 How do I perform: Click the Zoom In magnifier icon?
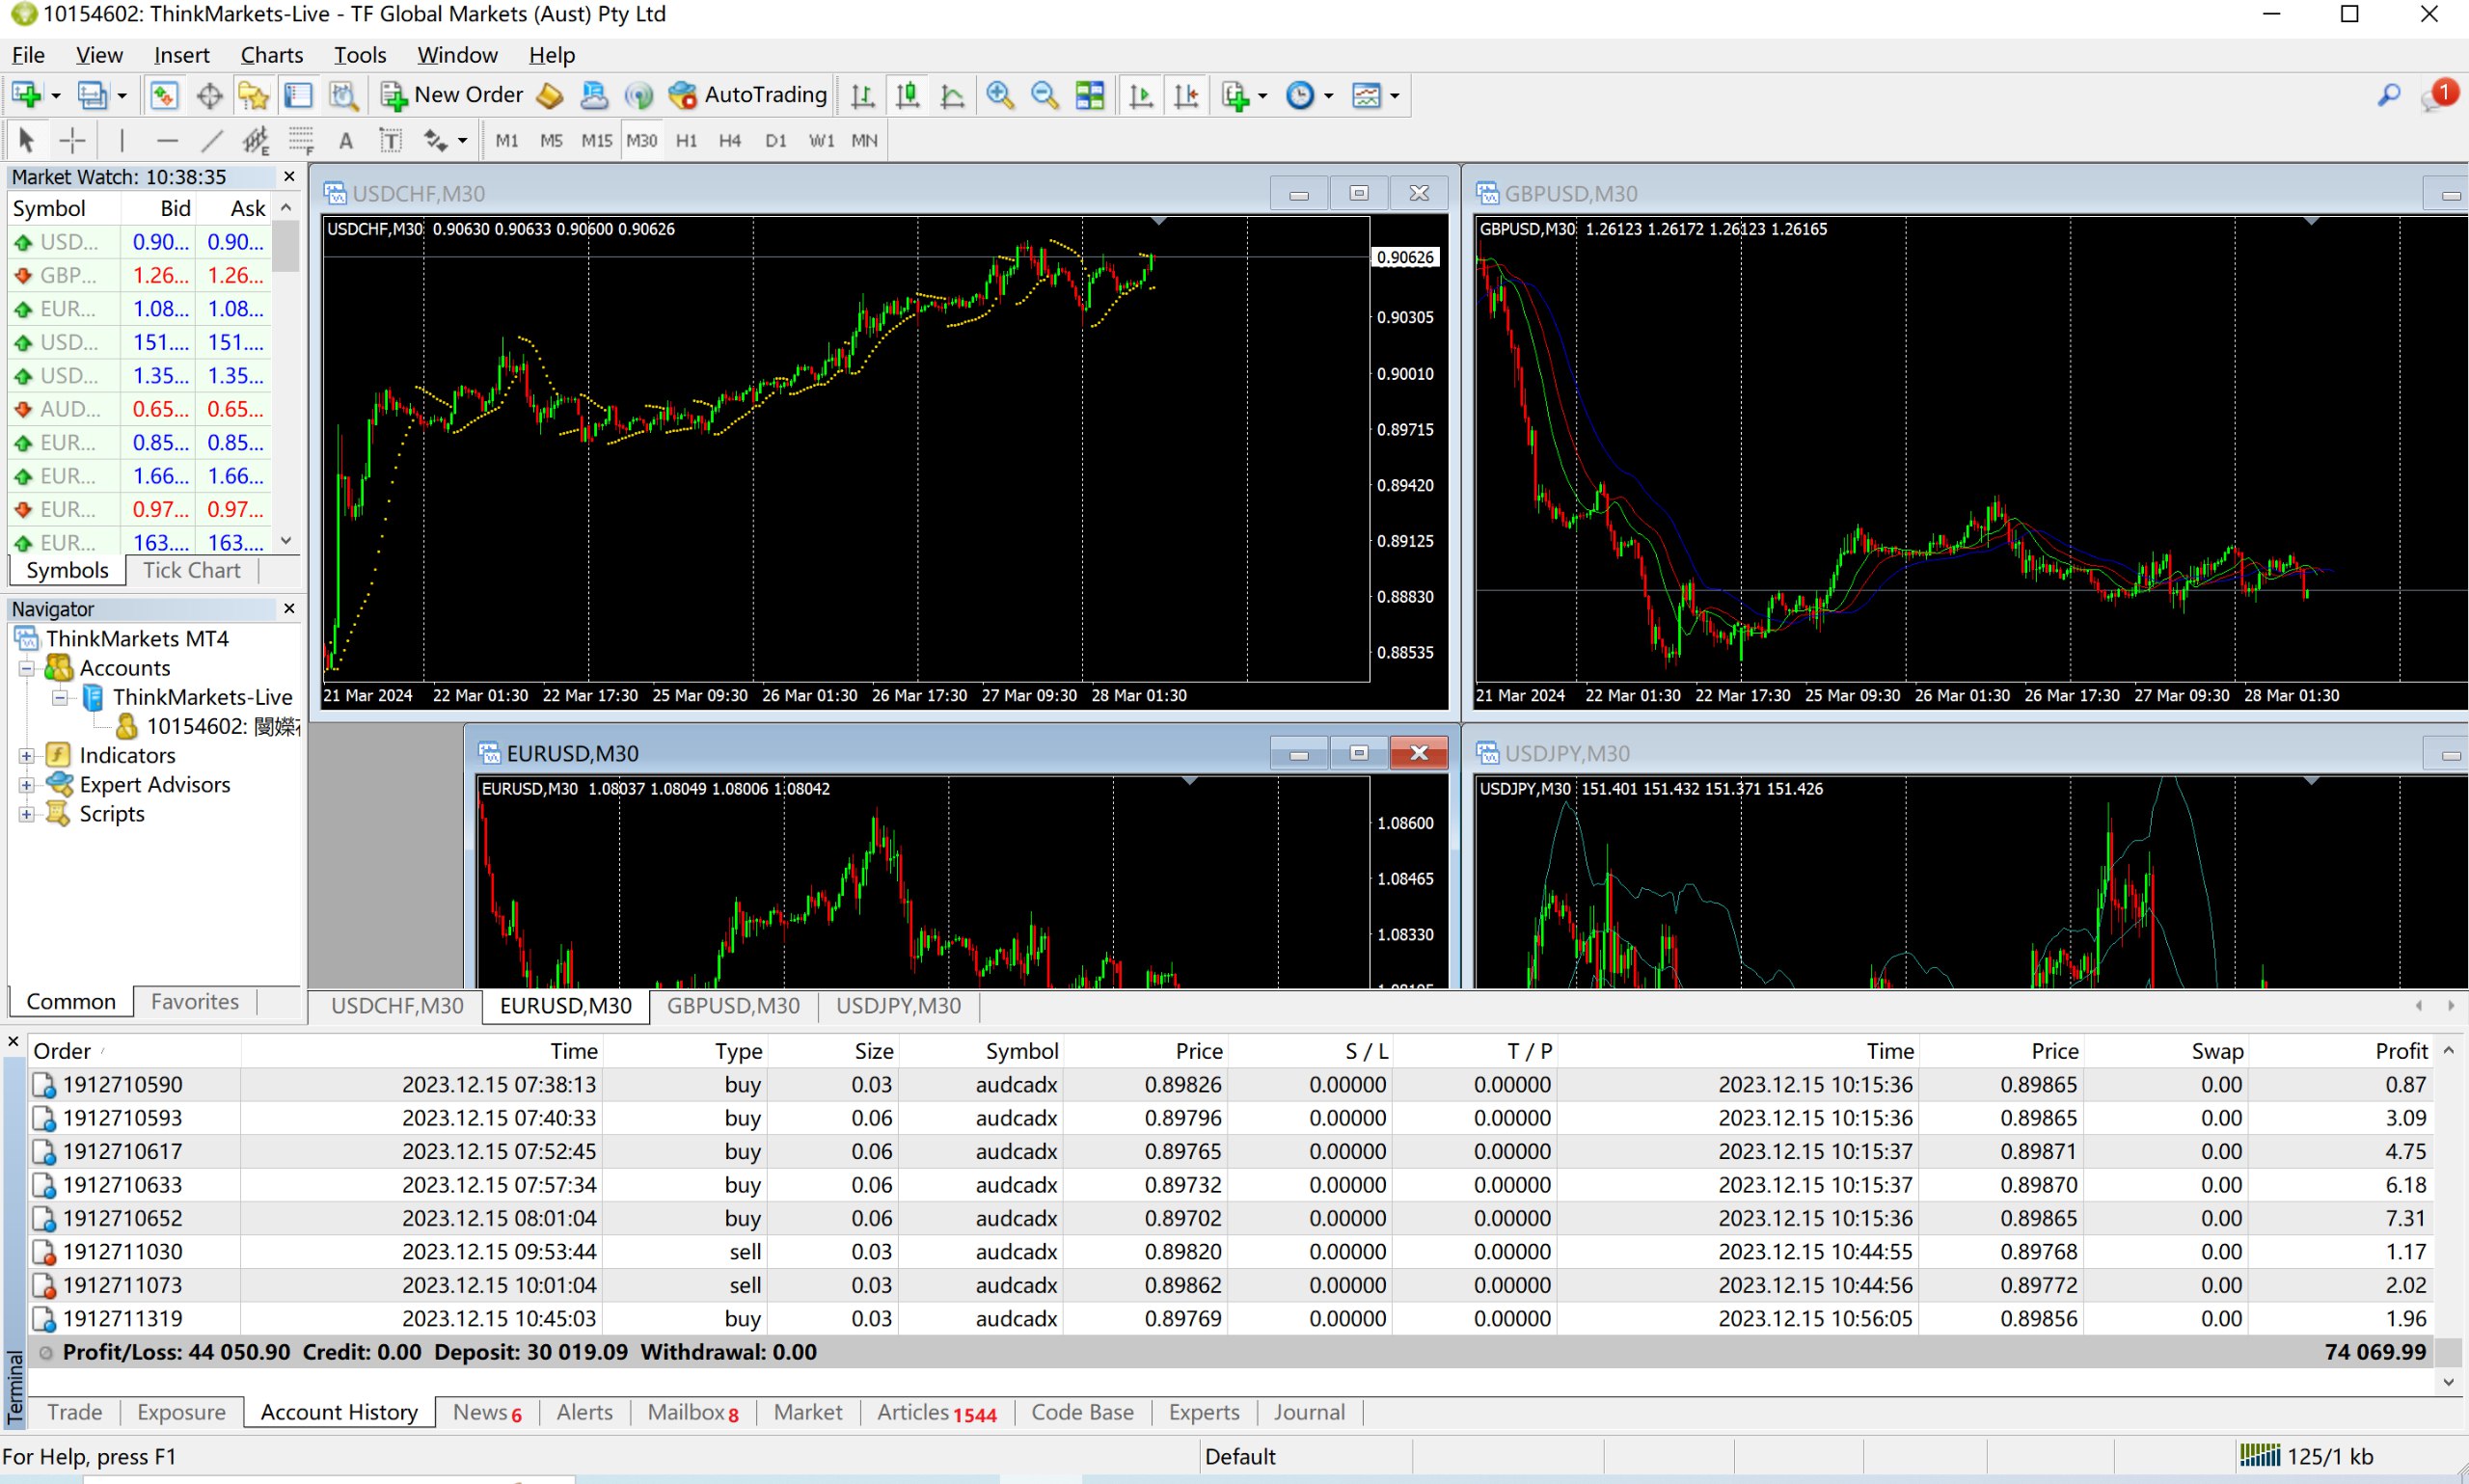click(x=999, y=95)
